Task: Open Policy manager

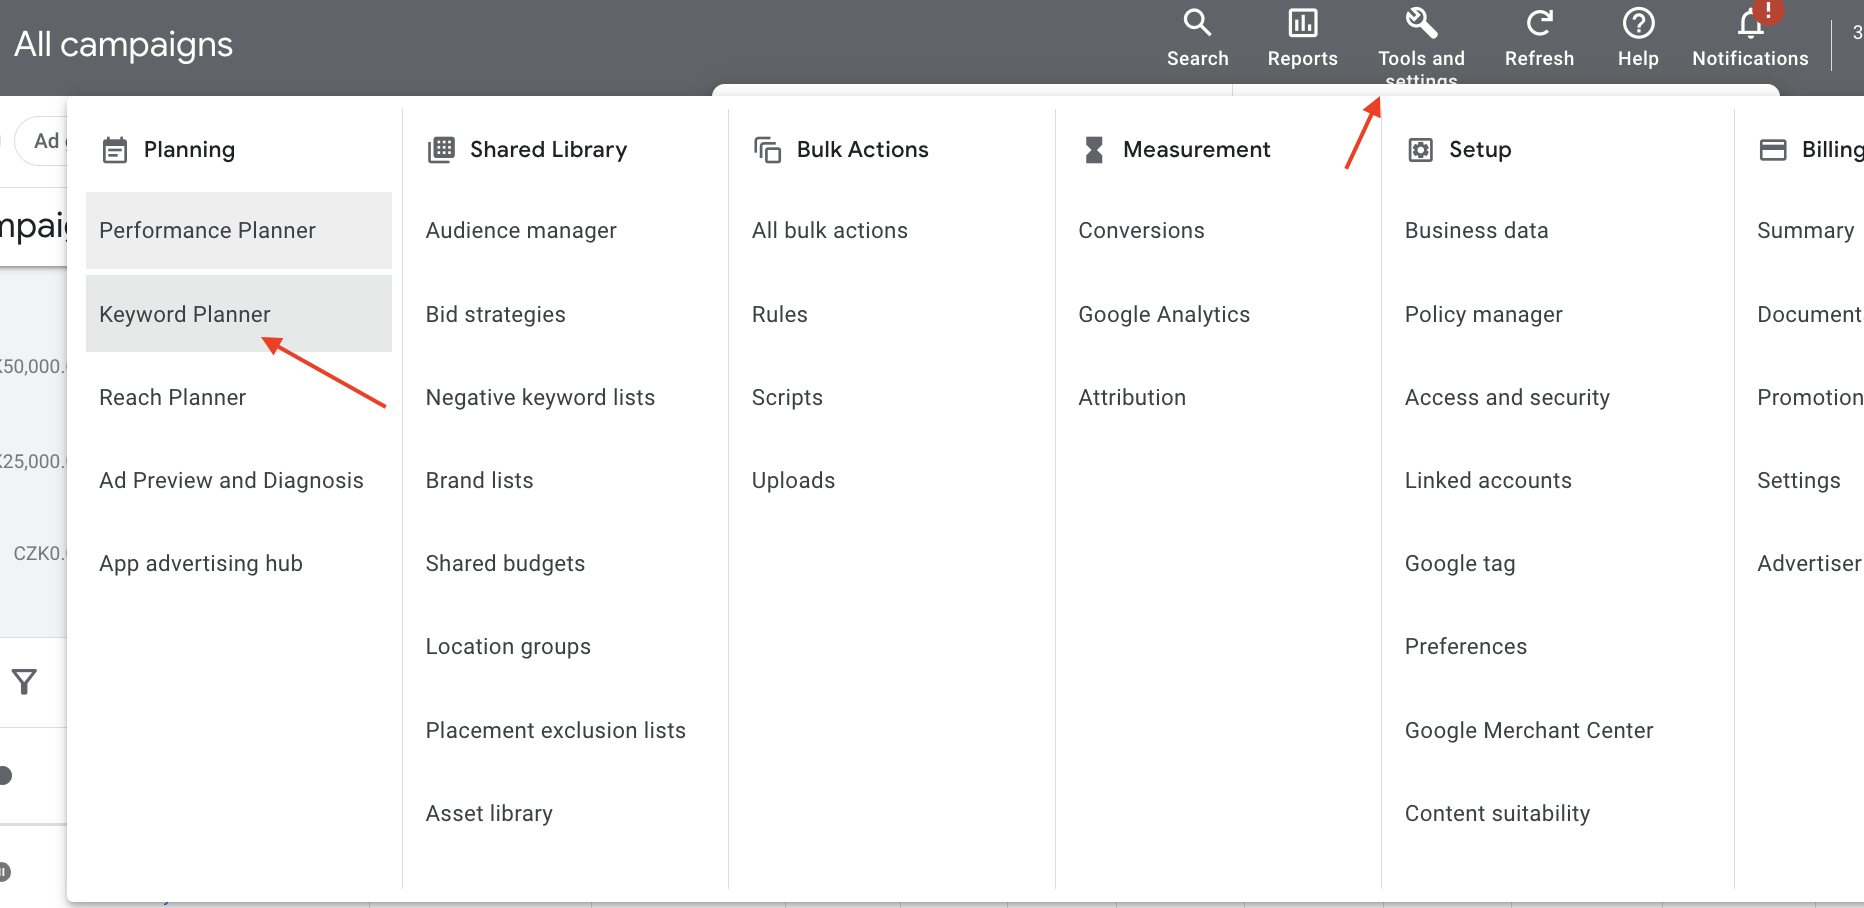Action: (1483, 315)
